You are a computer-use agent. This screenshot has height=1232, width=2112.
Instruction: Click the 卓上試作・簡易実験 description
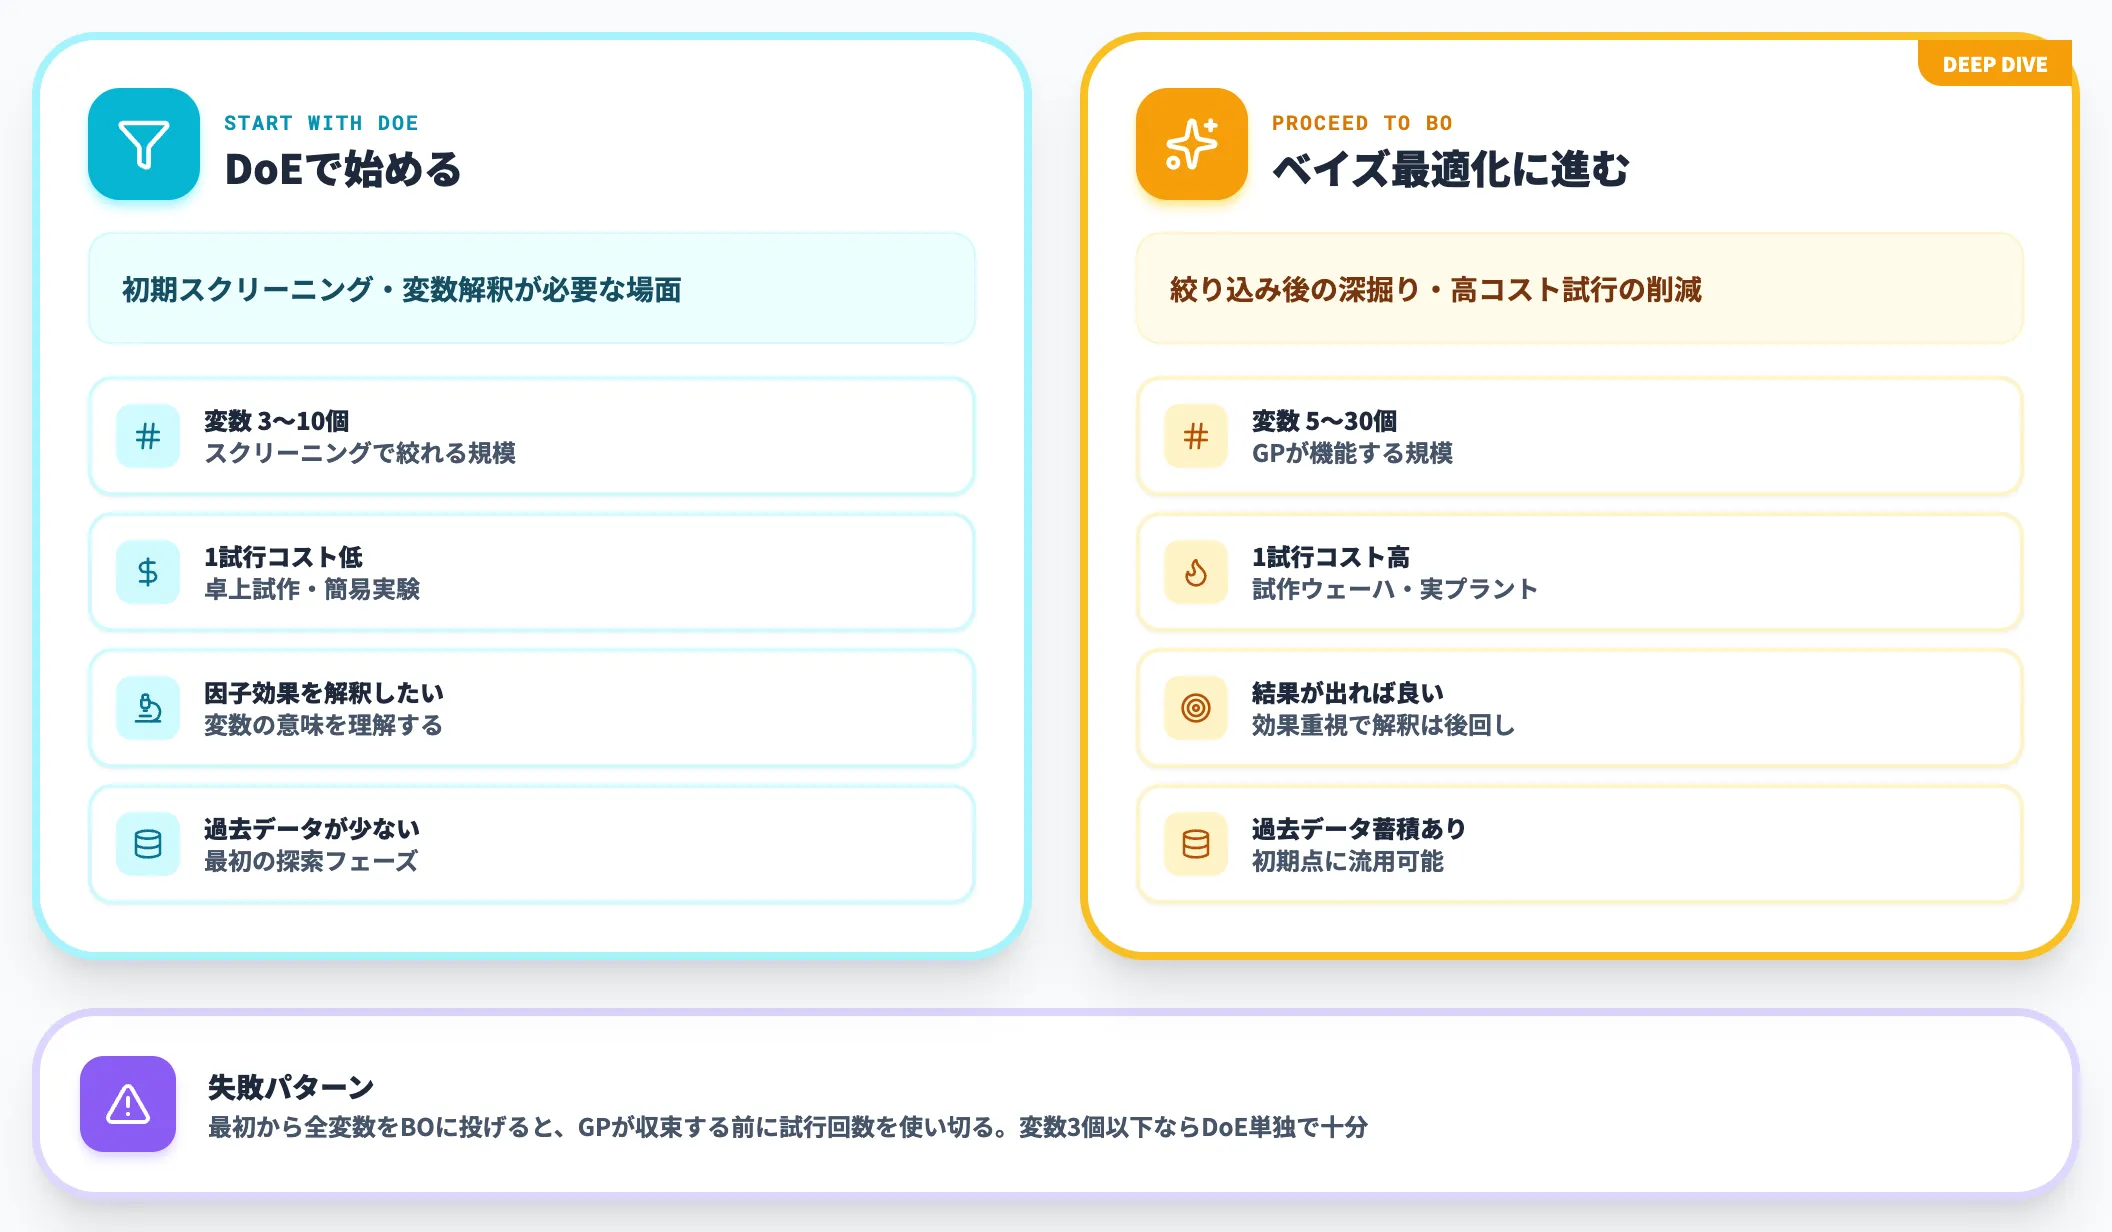(312, 589)
